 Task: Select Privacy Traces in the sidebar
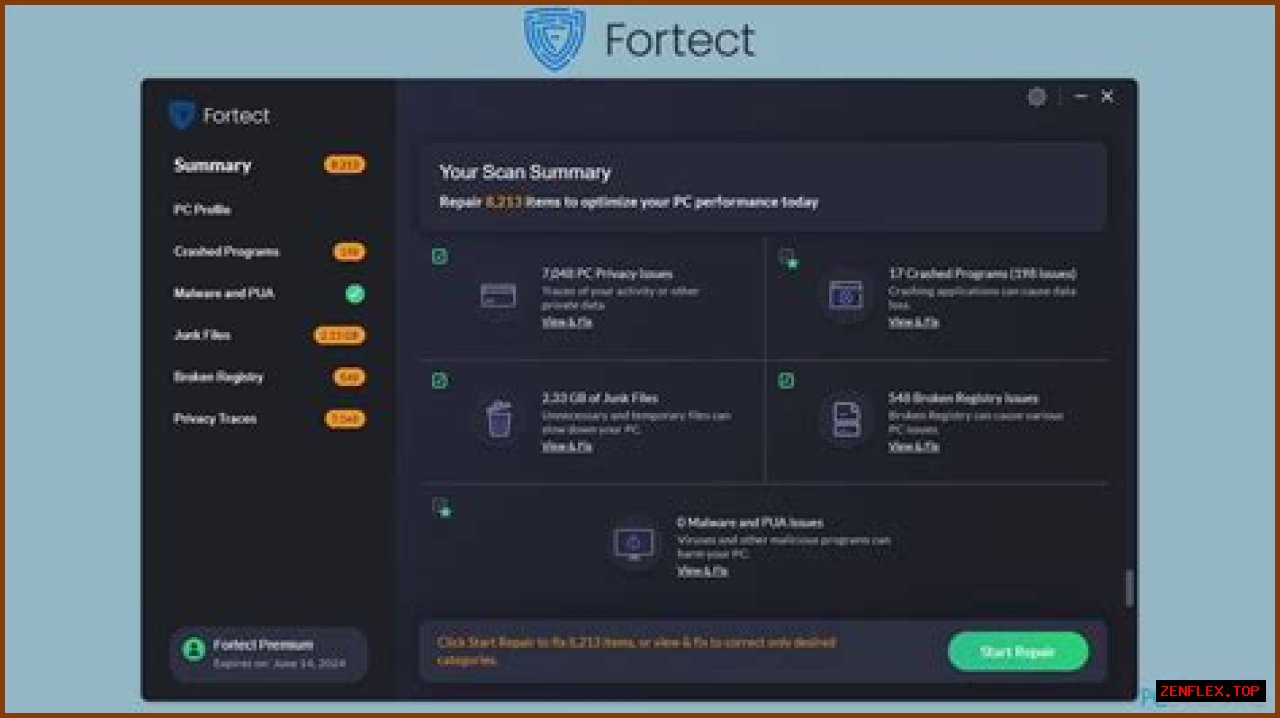[x=215, y=419]
